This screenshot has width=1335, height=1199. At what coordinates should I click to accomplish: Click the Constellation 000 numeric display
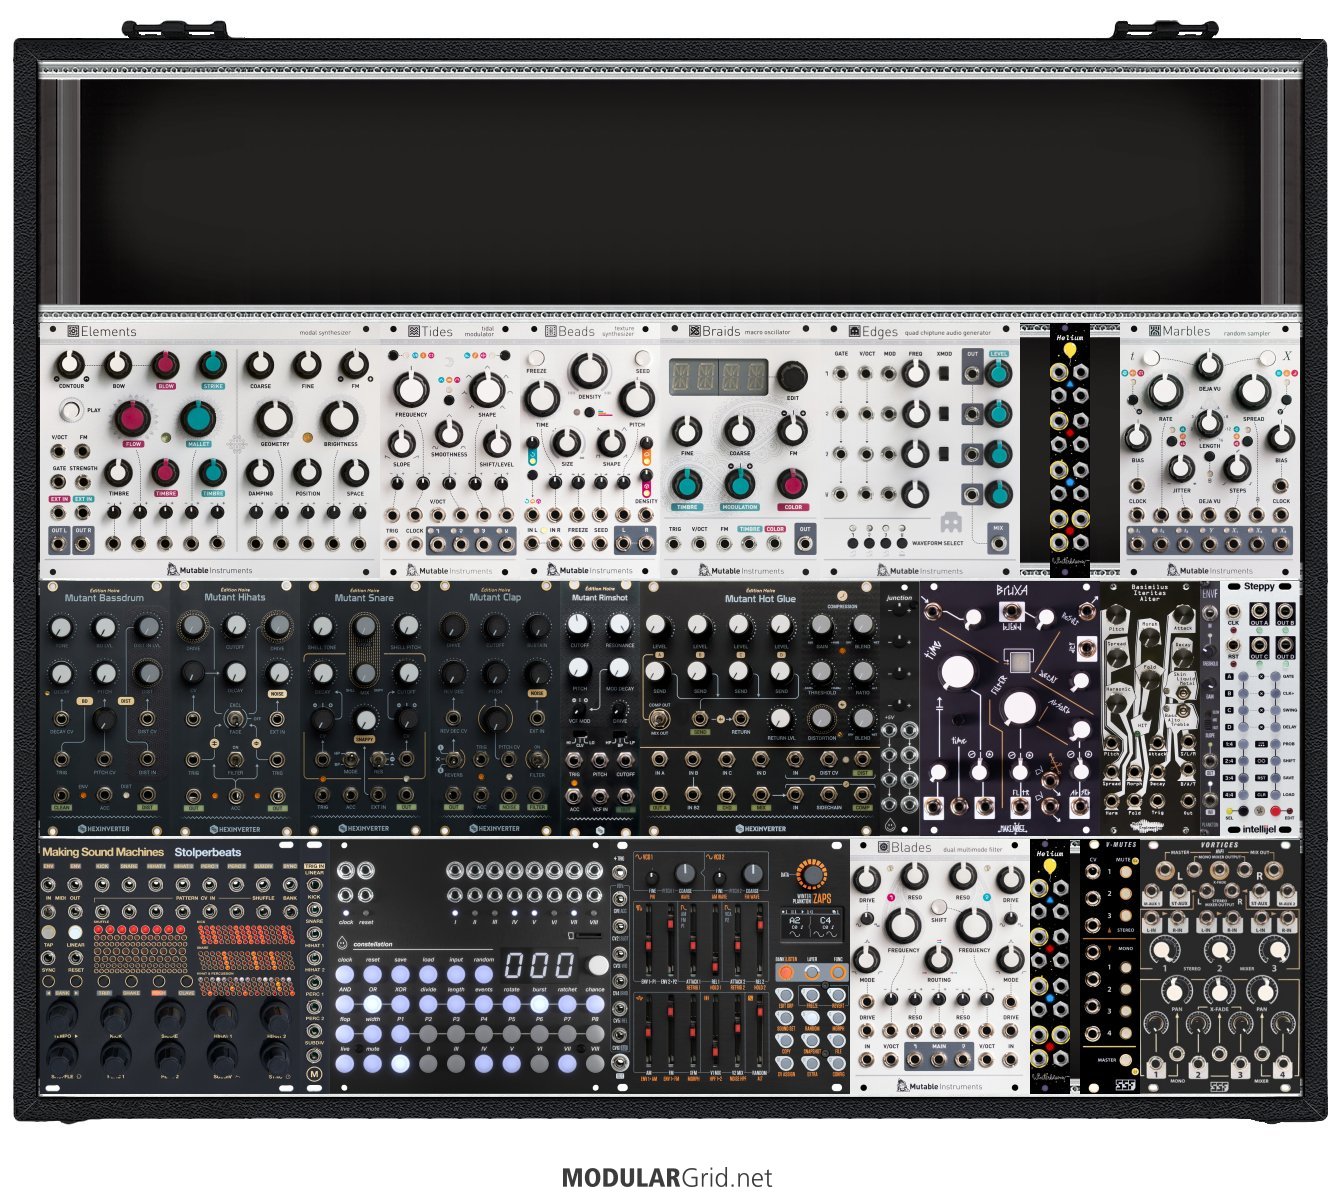pyautogui.click(x=539, y=965)
